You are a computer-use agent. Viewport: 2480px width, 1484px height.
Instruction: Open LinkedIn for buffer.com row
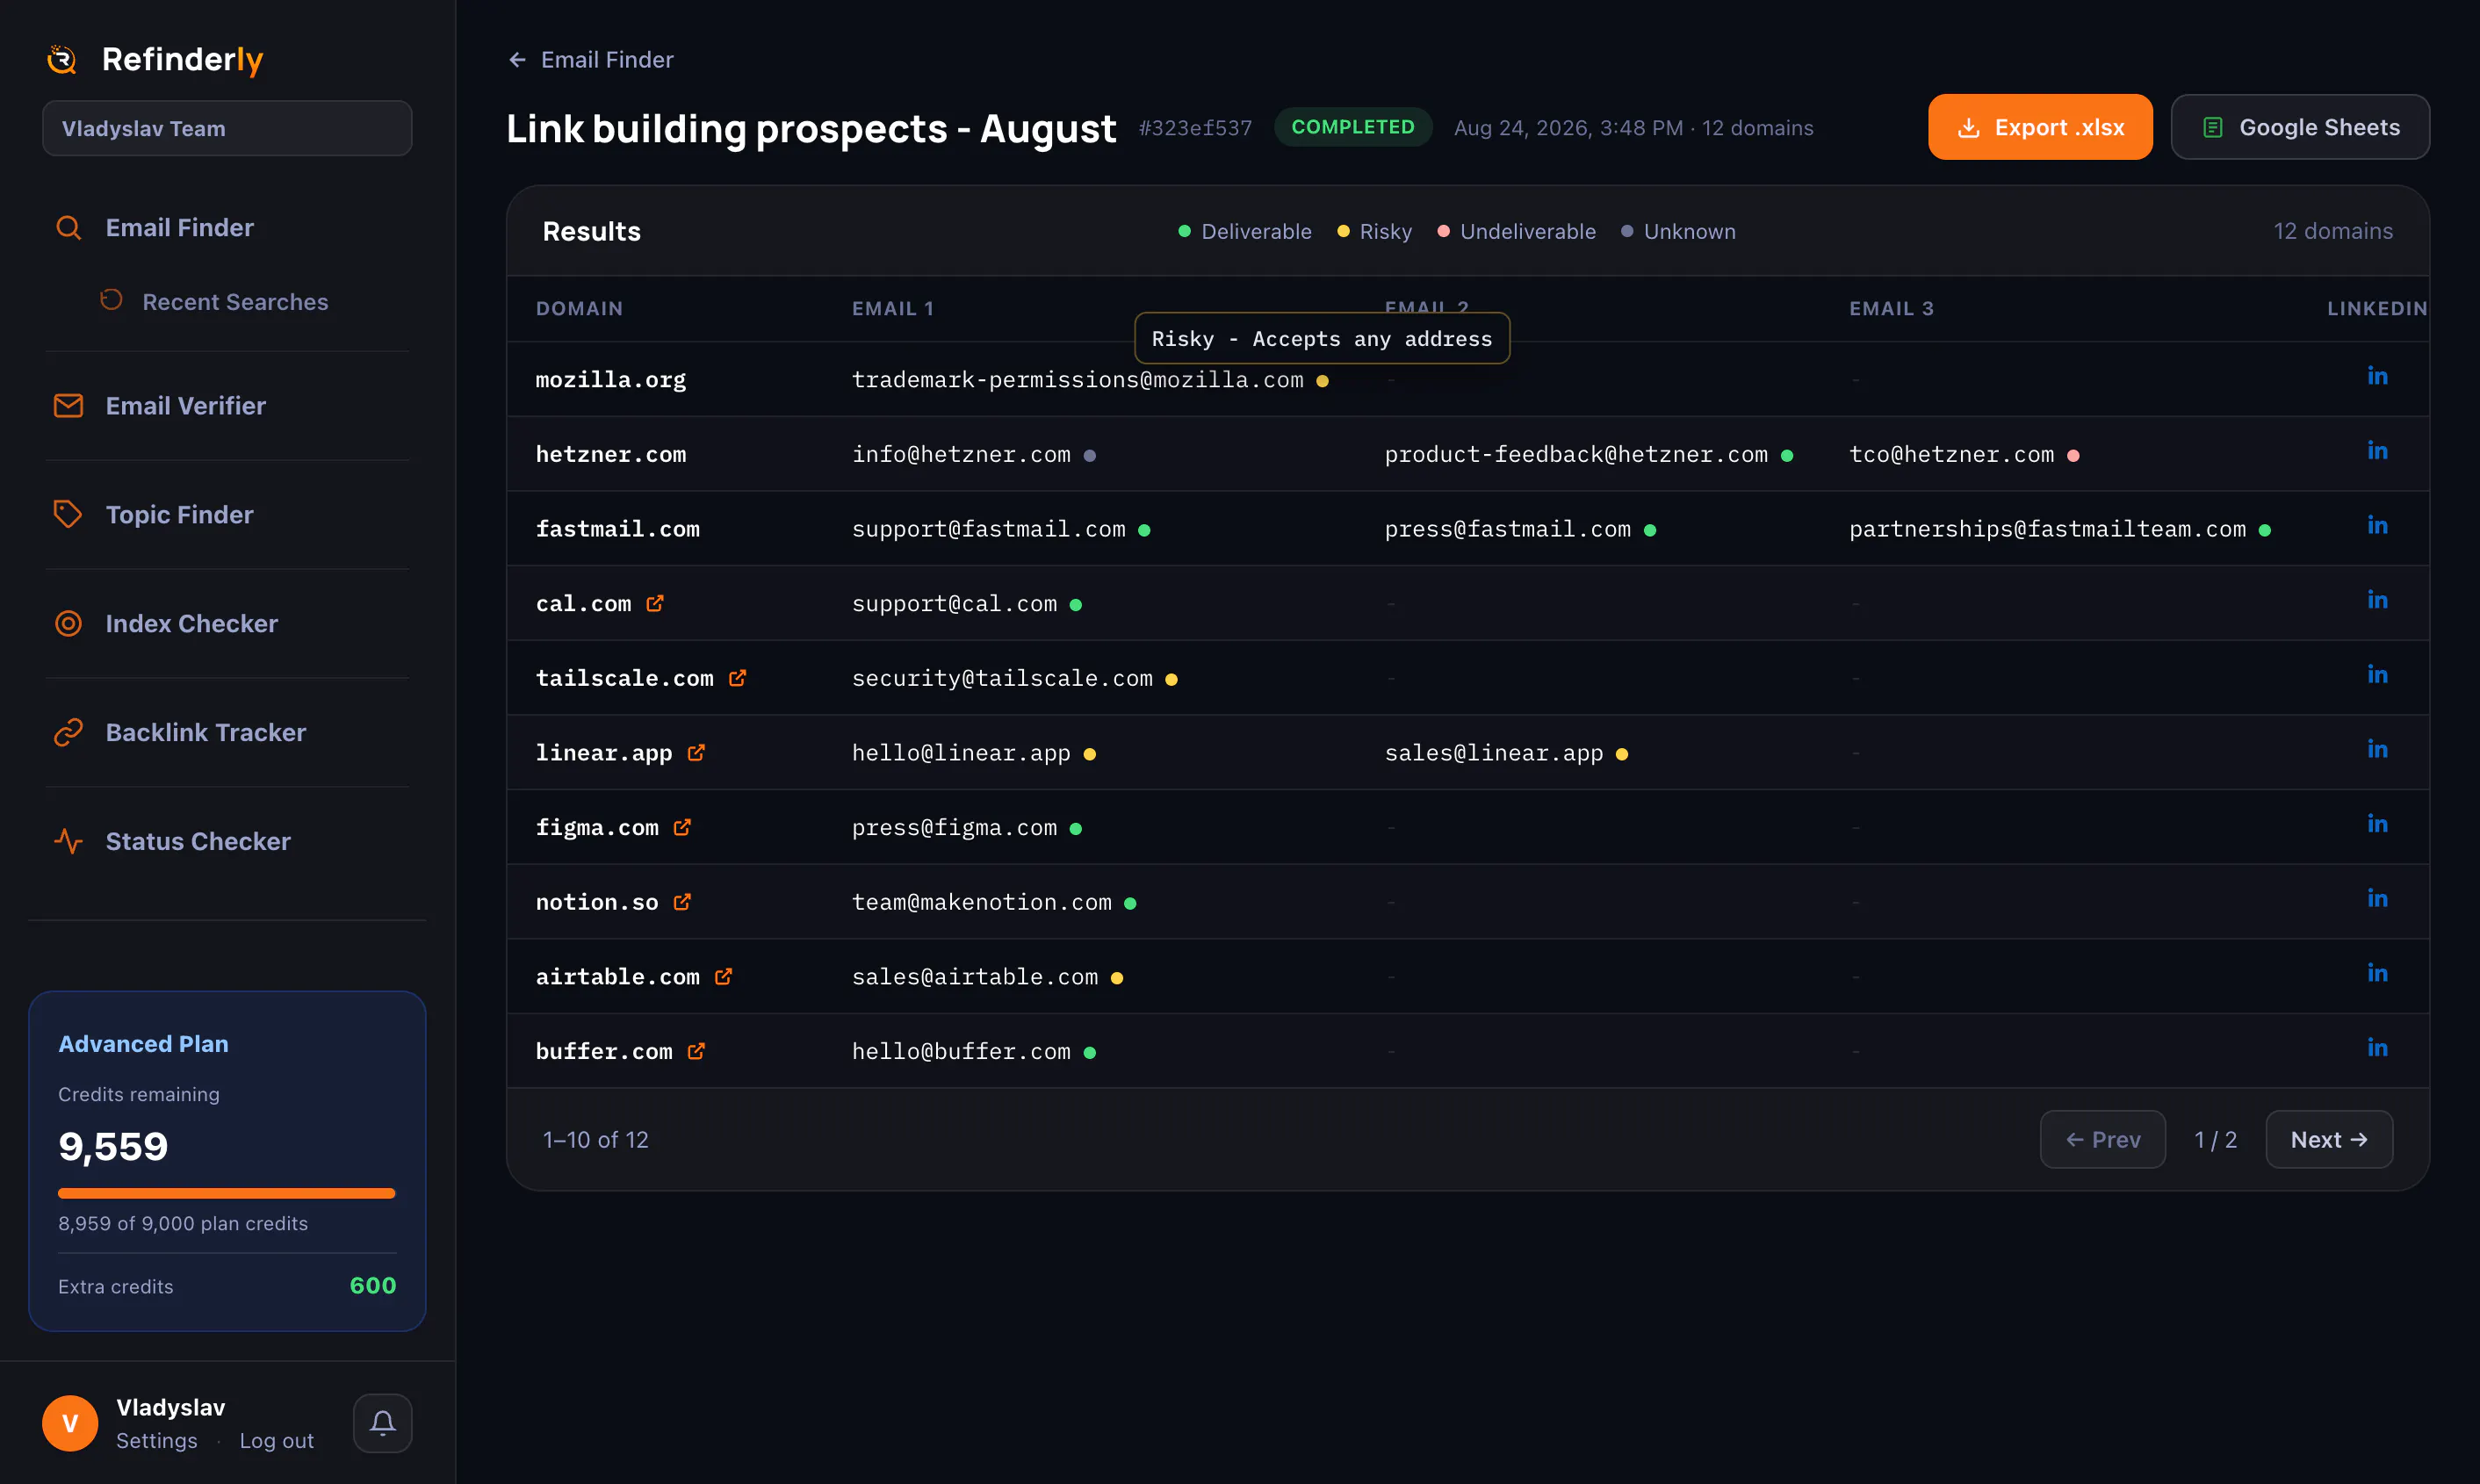pyautogui.click(x=2377, y=1048)
